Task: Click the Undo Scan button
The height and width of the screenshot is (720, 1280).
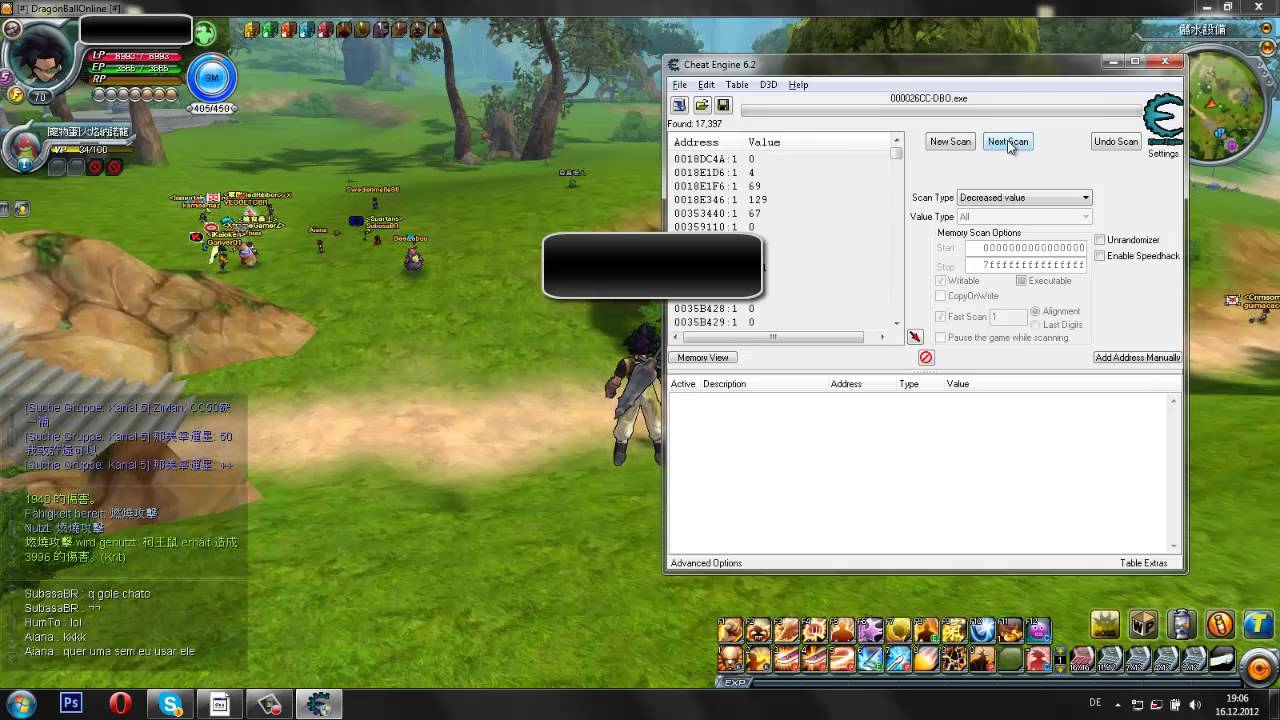Action: tap(1115, 142)
